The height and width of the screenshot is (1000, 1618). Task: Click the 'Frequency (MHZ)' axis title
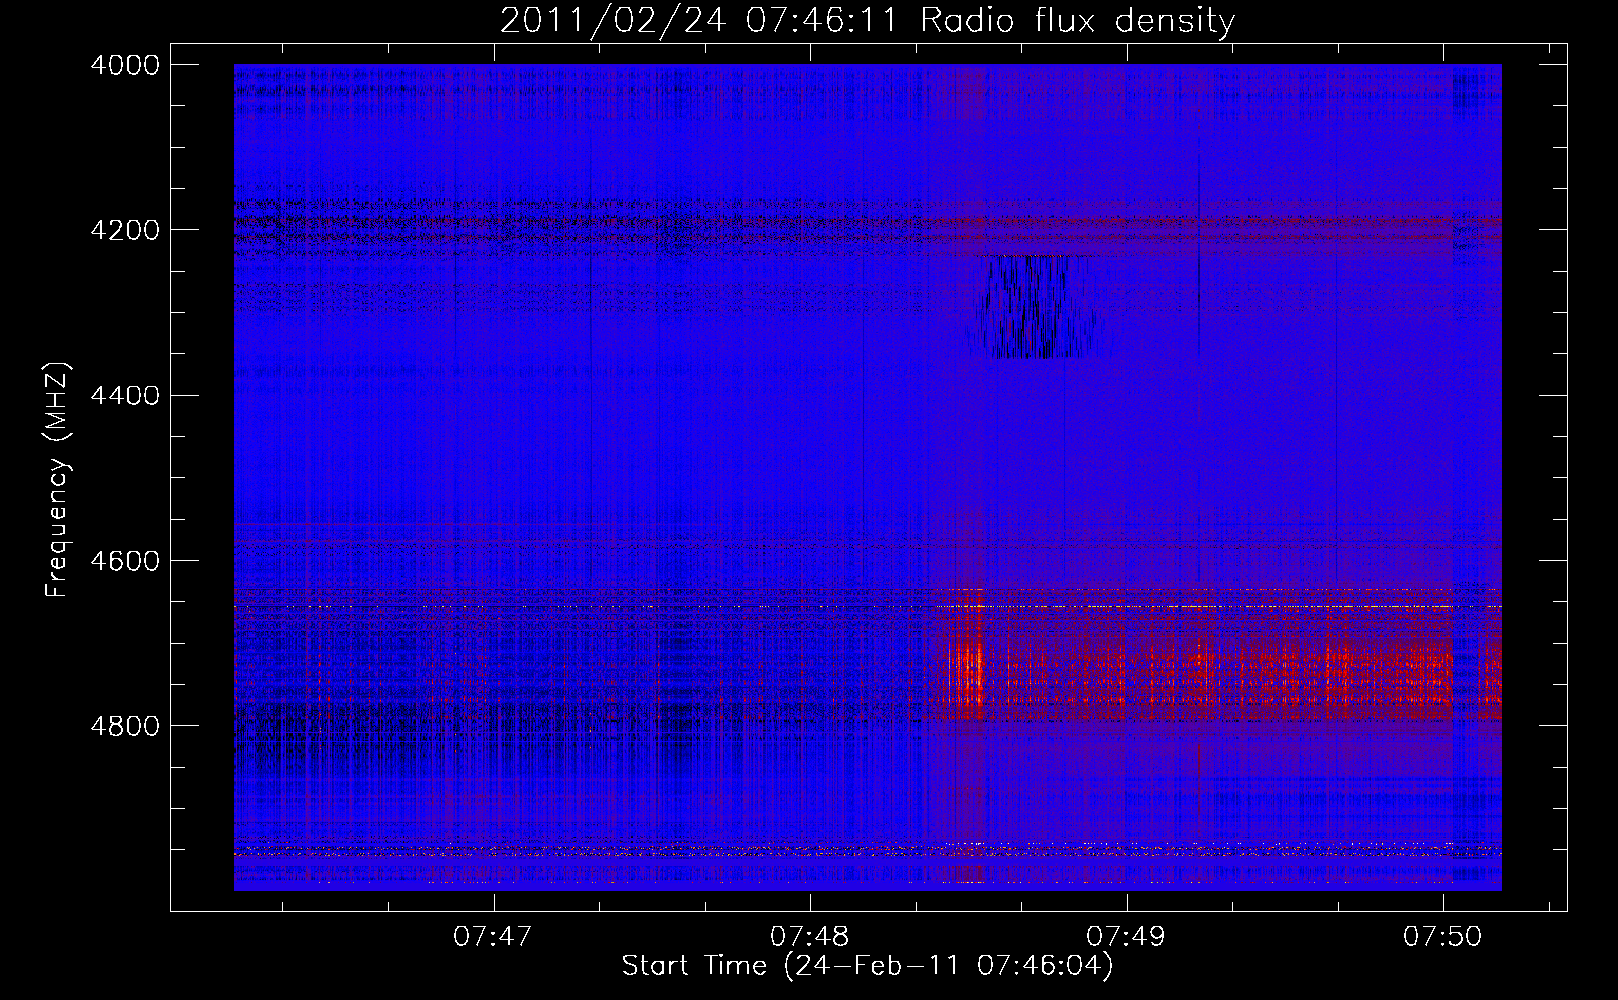coord(58,480)
